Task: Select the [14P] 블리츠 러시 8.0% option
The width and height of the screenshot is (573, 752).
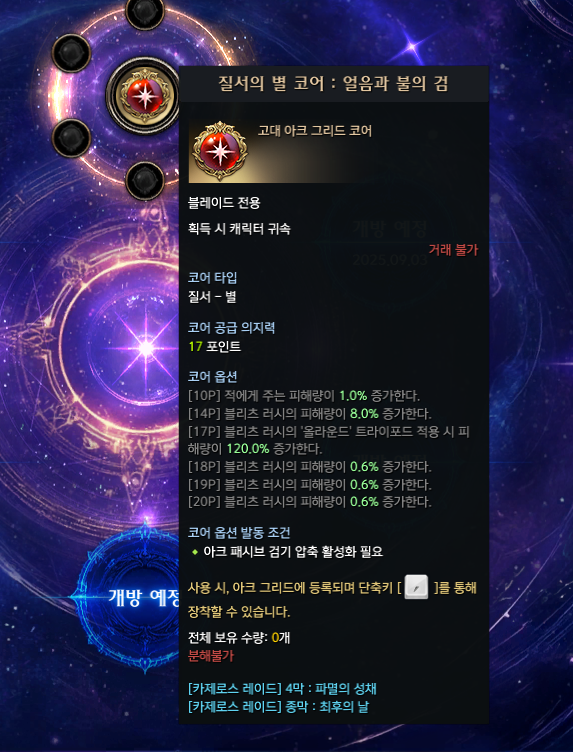Action: click(x=310, y=413)
